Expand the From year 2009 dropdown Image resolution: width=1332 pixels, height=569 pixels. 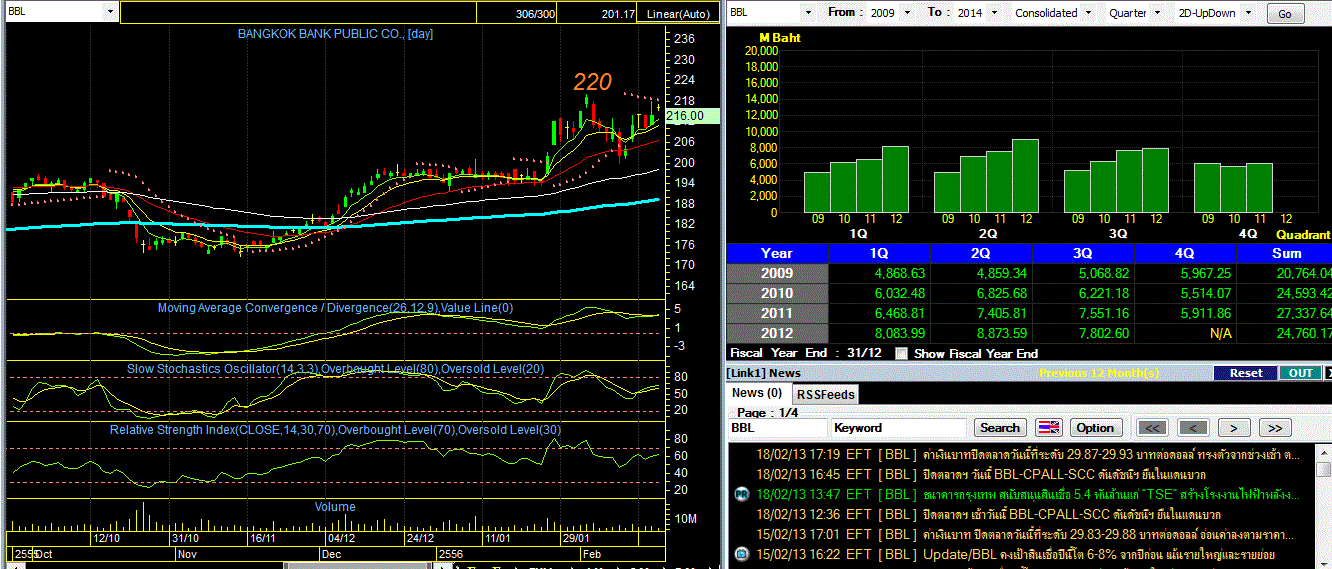click(x=906, y=13)
